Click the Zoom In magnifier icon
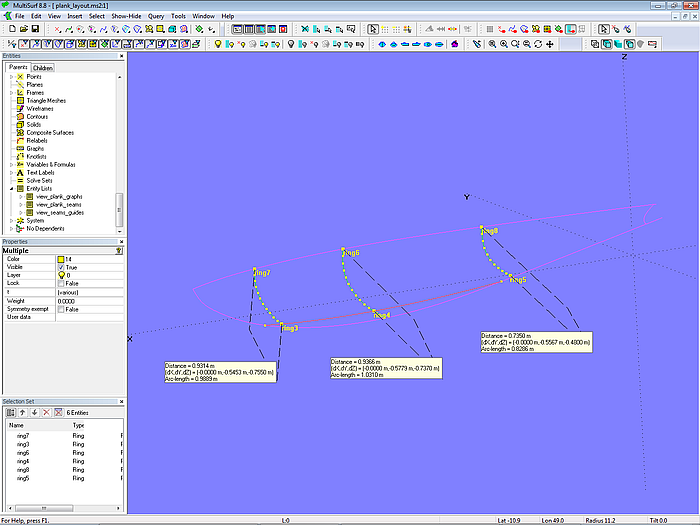 tap(503, 44)
